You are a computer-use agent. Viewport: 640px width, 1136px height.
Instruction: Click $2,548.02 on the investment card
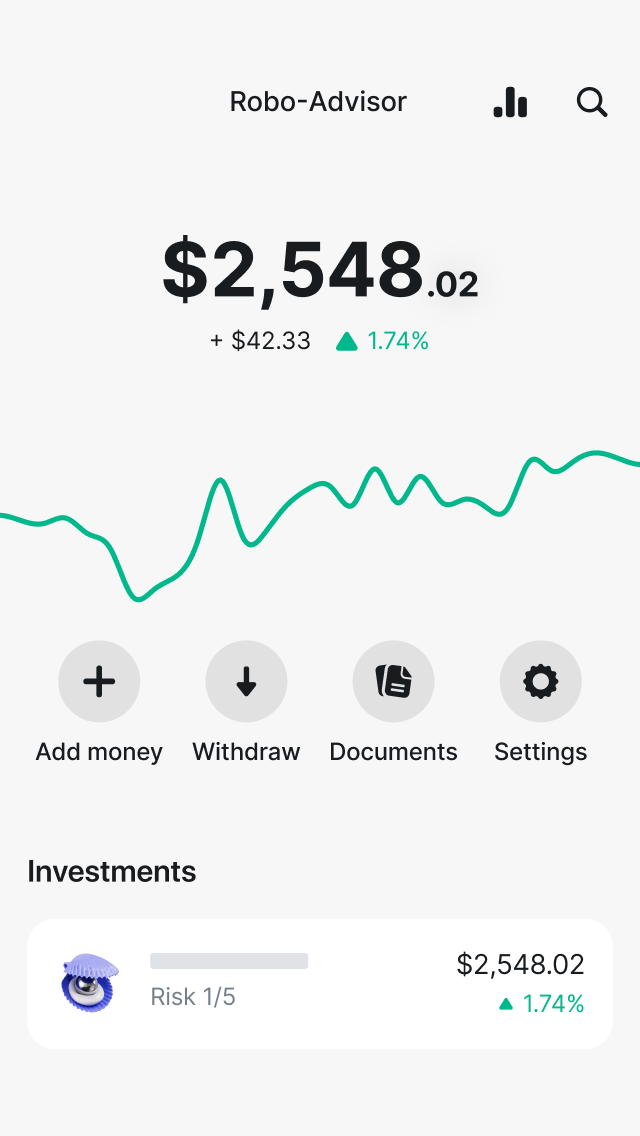click(521, 964)
